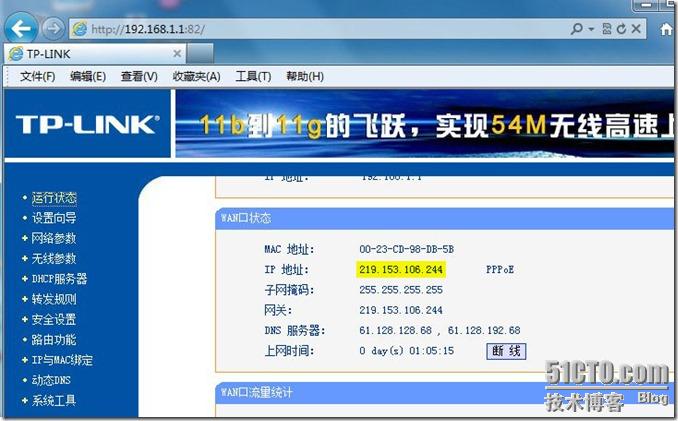This screenshot has height=421, width=678.
Task: Expand the 无线参数 sidebar section
Action: (53, 258)
